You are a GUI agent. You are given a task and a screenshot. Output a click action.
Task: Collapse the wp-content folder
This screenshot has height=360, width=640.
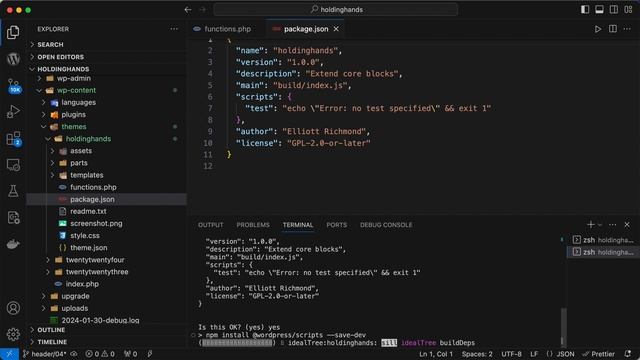106,90
